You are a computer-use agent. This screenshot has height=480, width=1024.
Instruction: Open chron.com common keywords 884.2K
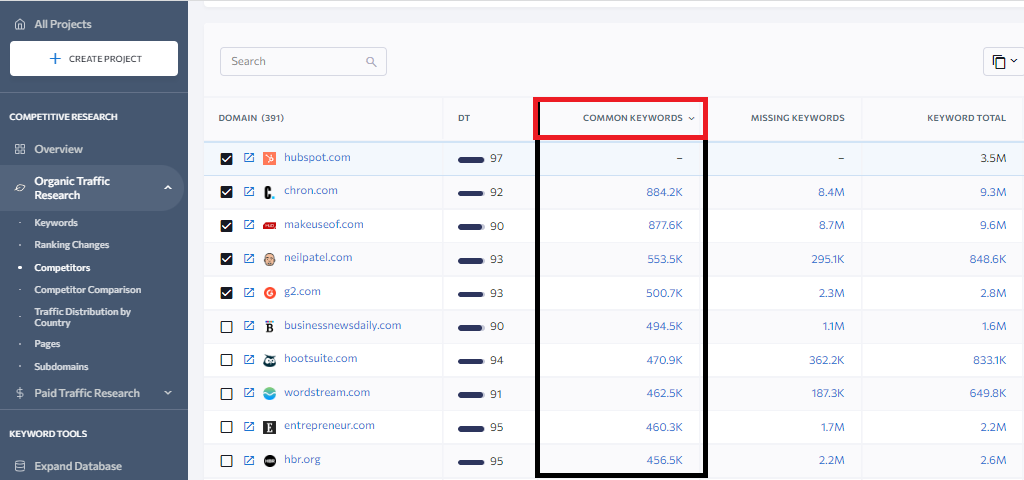pos(664,192)
